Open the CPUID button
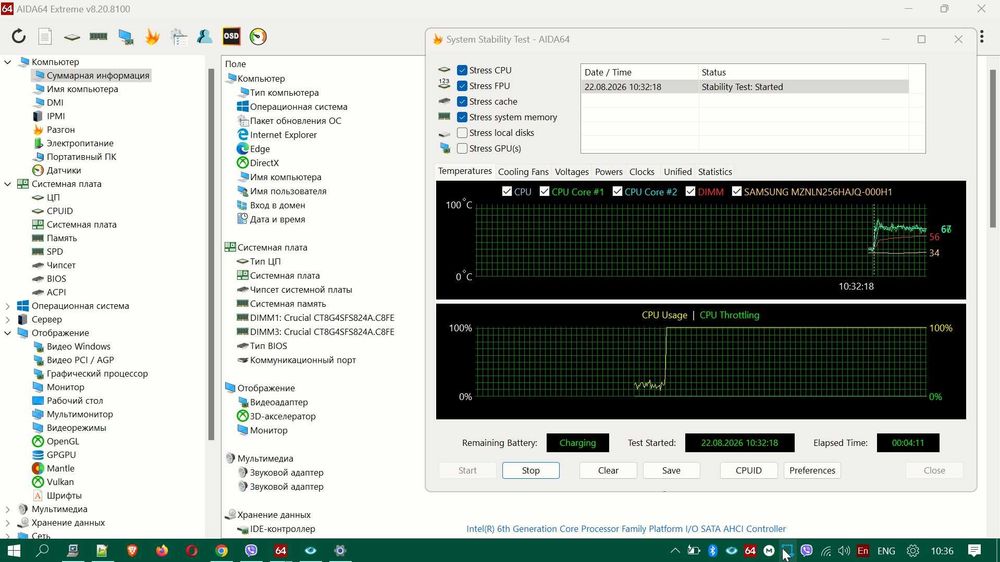Screen dimensions: 1000x562 click(x=748, y=470)
